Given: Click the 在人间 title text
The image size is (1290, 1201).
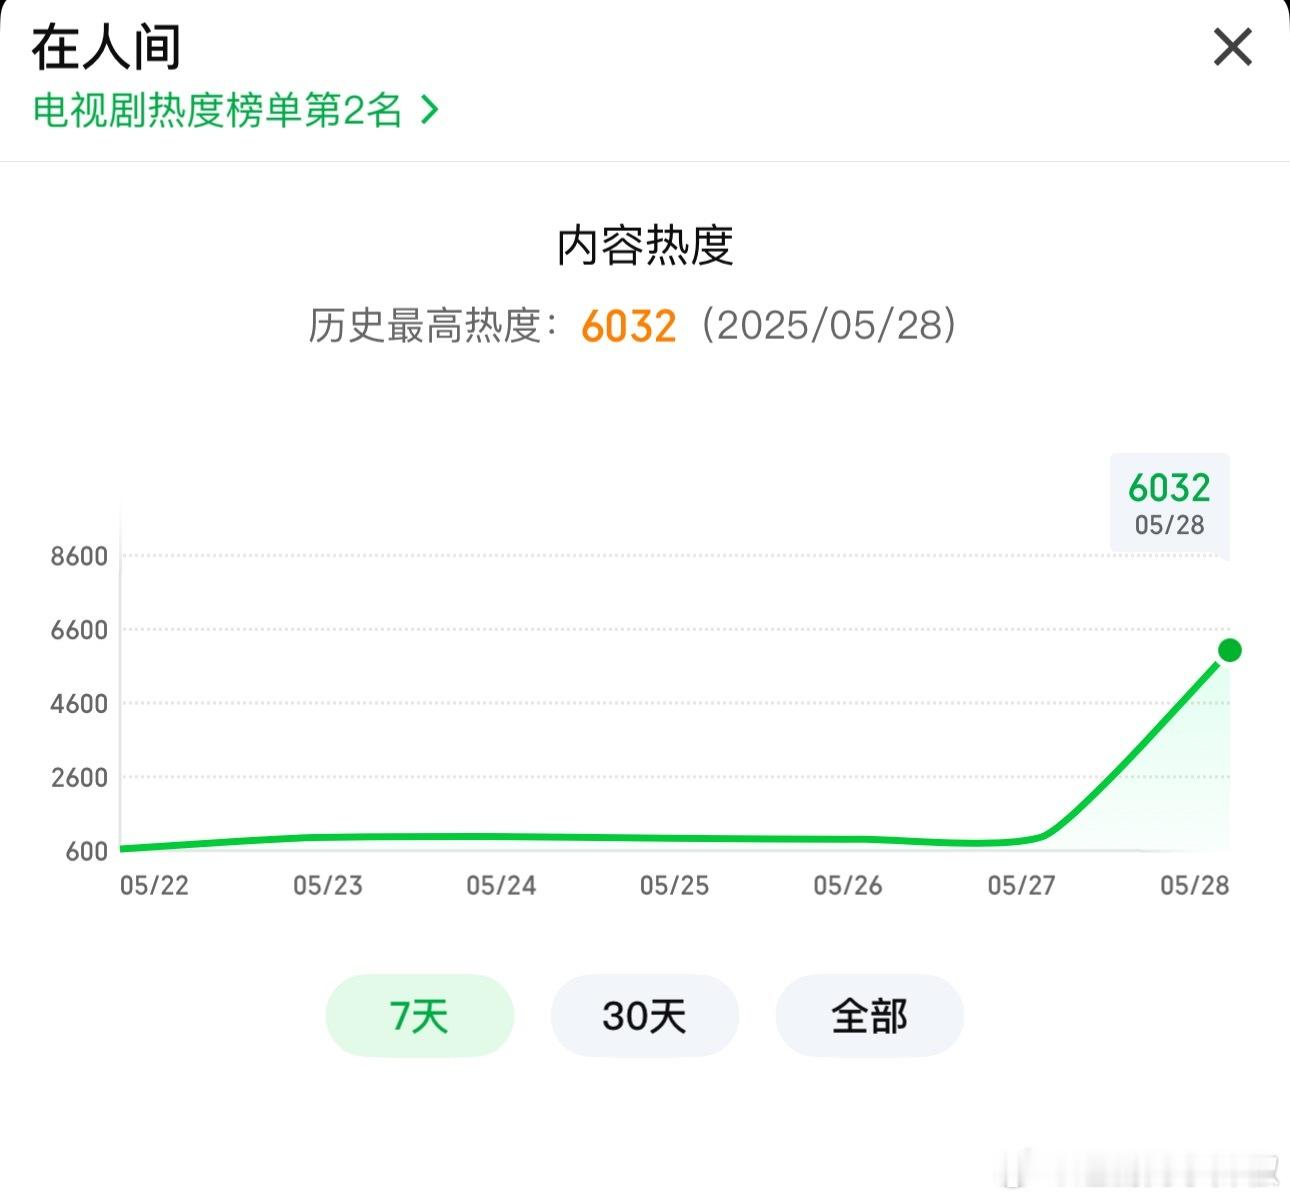Looking at the screenshot, I should tap(106, 47).
